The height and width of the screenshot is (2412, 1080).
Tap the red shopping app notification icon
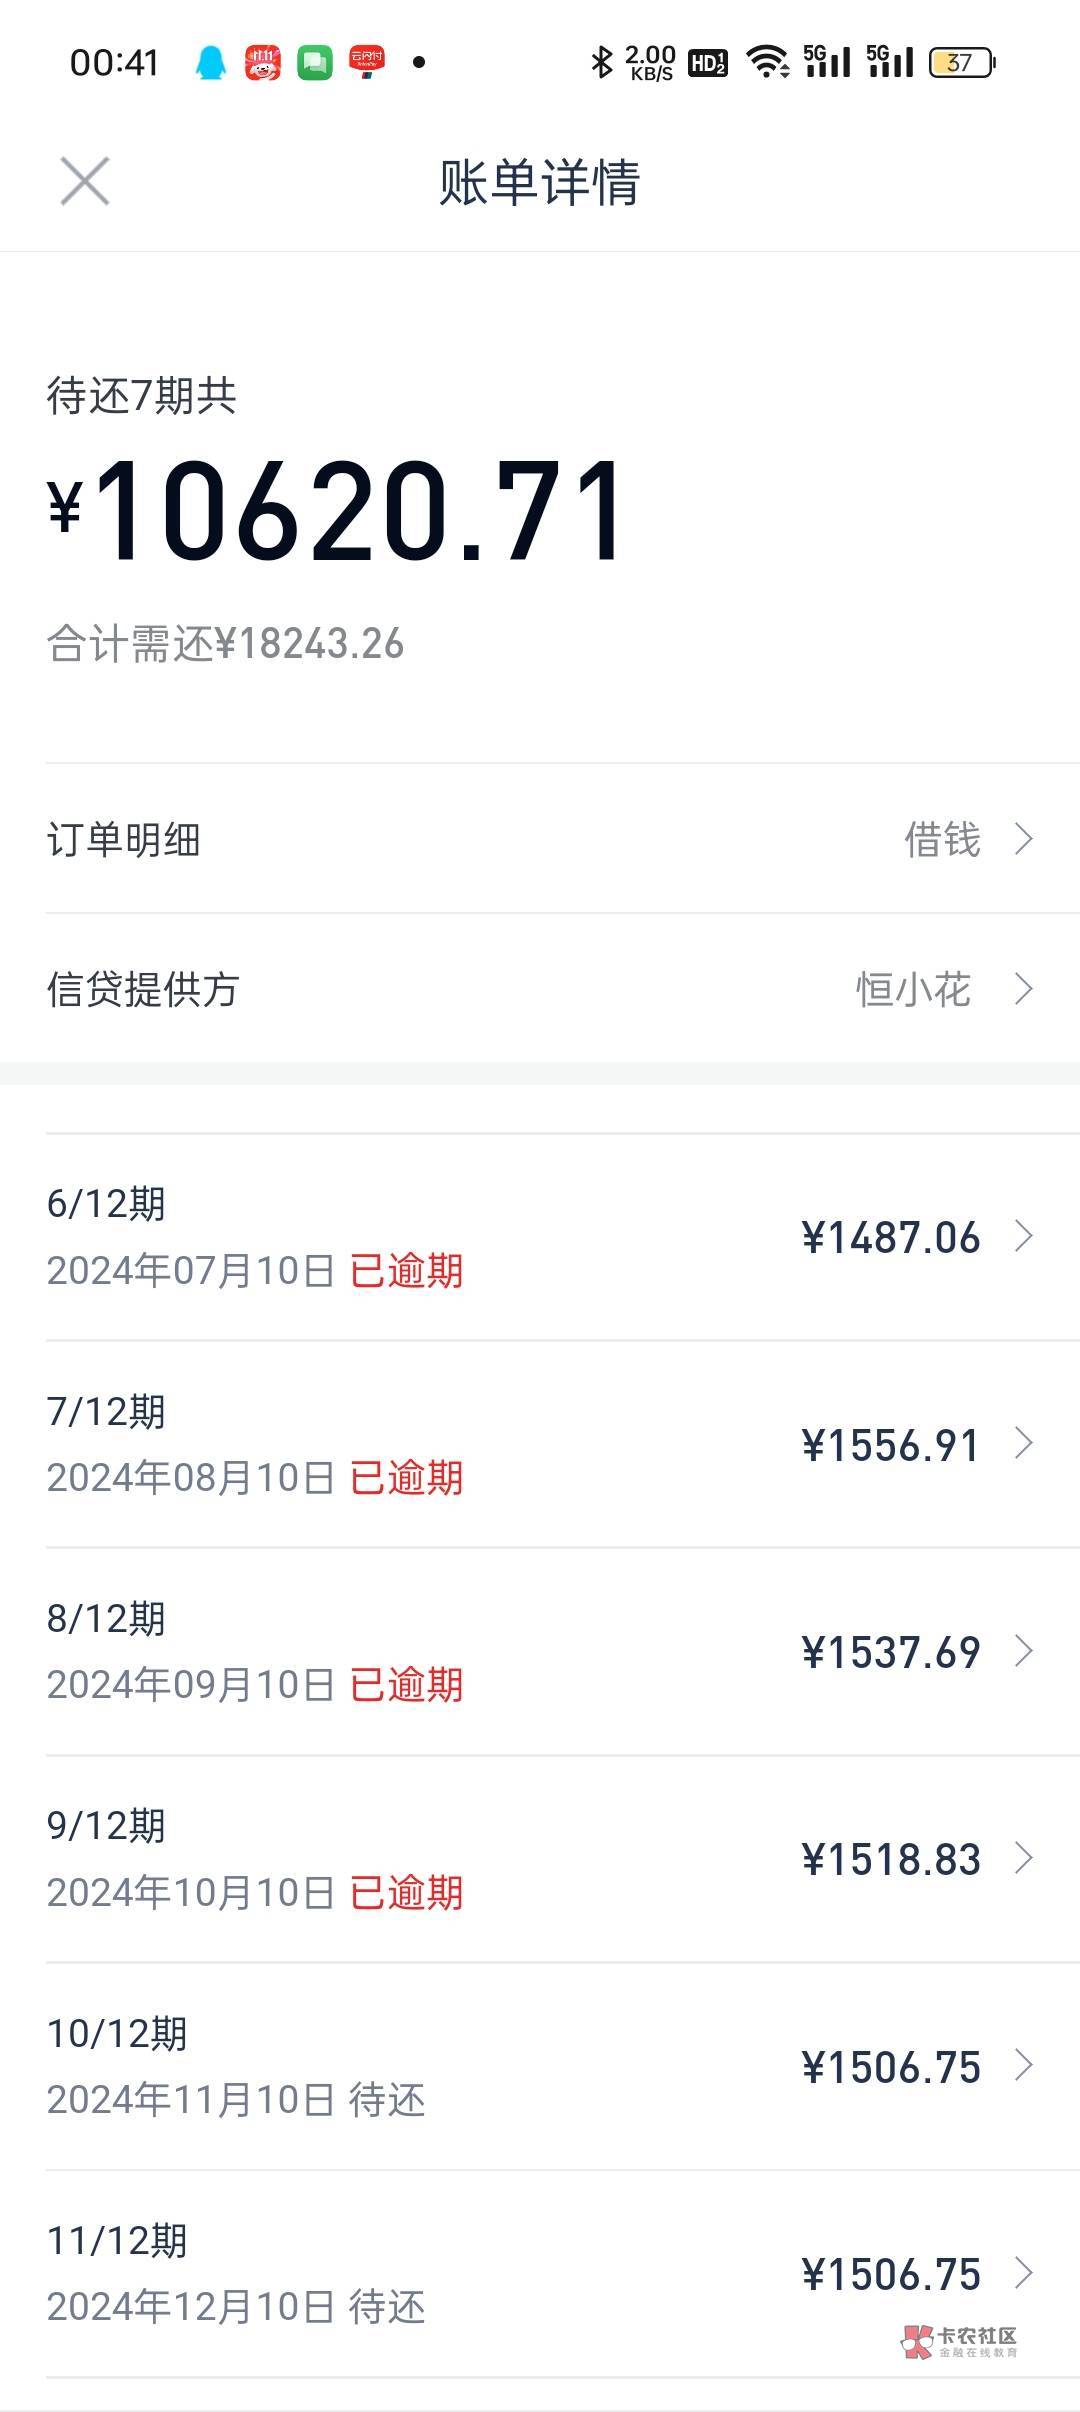pyautogui.click(x=263, y=63)
